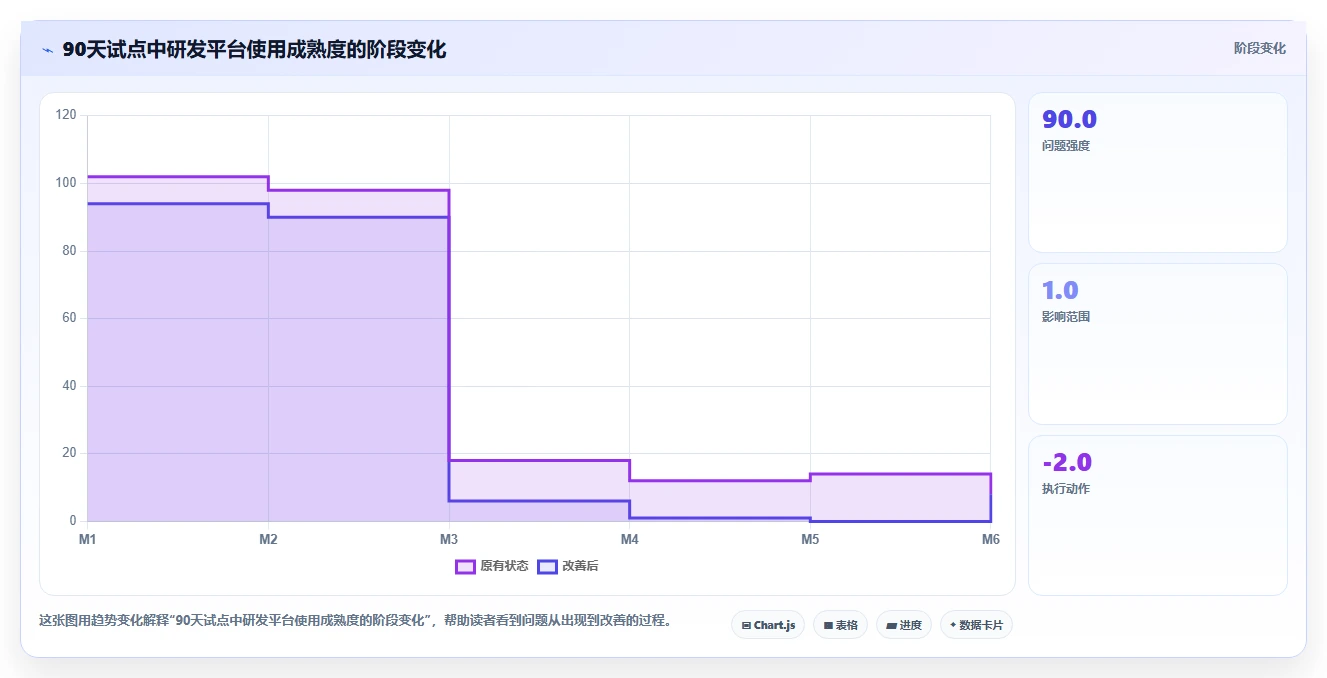Click the chart title 90天试点中研发平台使用成熟度的阶段变化
1327x678 pixels.
254,49
